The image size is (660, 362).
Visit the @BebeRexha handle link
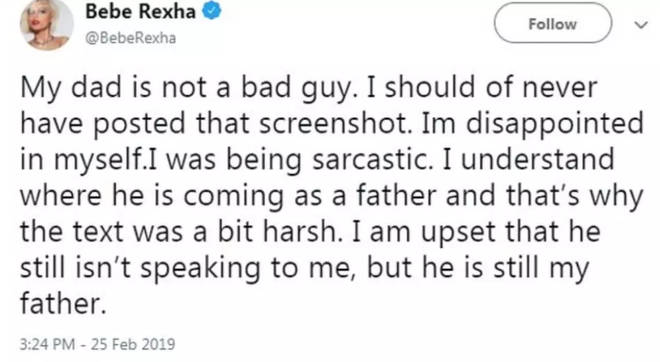point(130,38)
